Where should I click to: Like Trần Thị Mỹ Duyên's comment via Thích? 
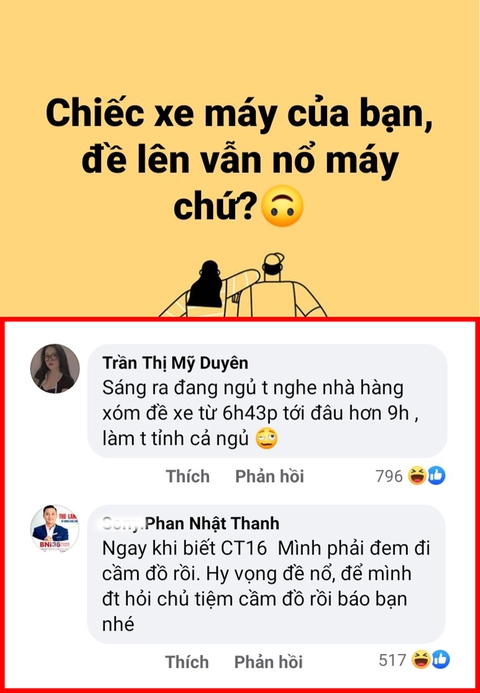(187, 476)
